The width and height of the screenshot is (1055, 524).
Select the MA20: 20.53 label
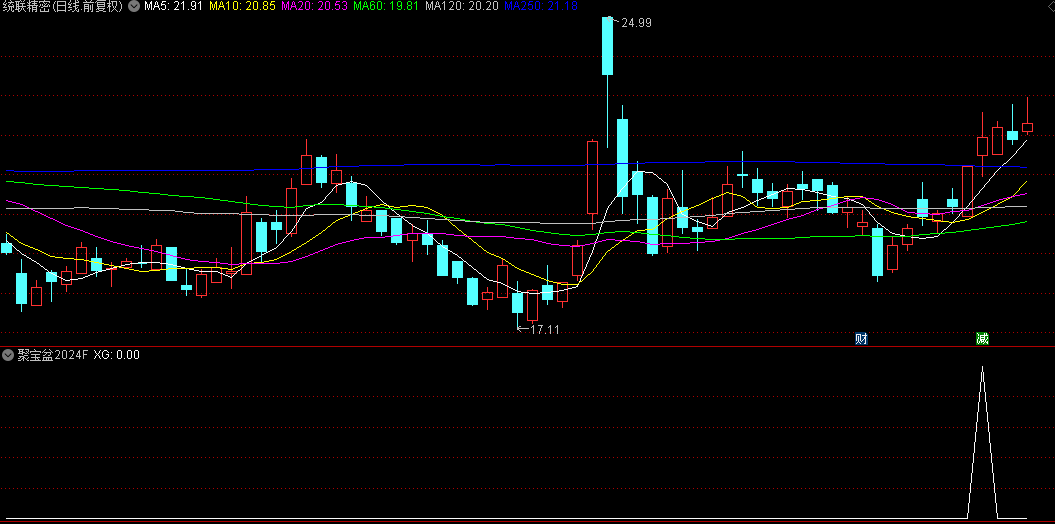[314, 6]
